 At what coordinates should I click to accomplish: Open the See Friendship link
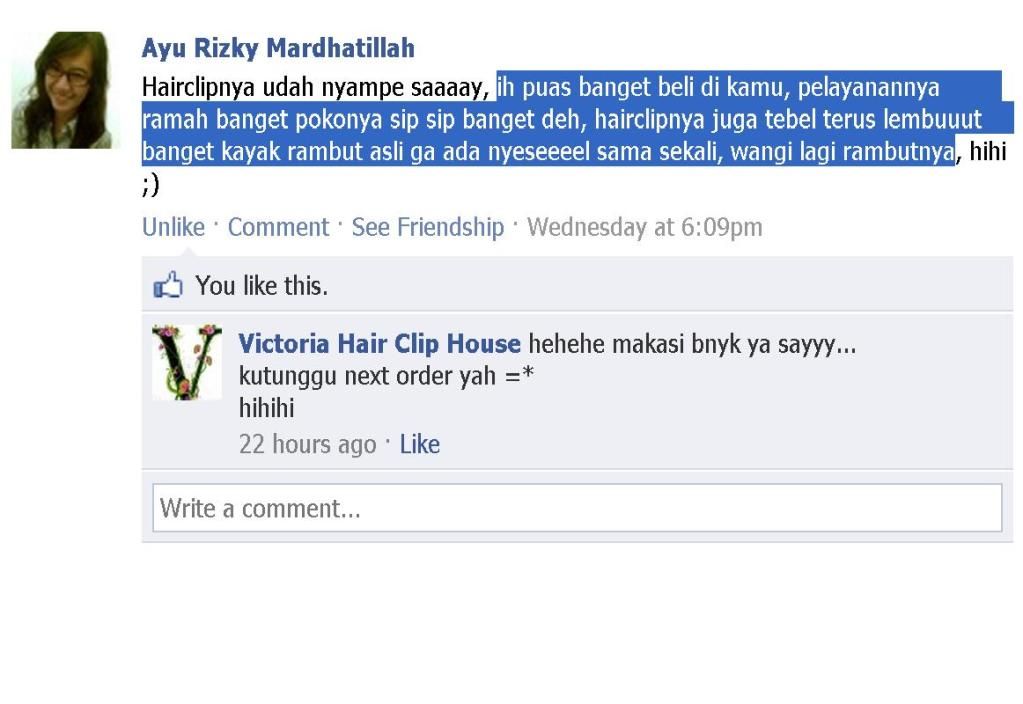tap(428, 227)
